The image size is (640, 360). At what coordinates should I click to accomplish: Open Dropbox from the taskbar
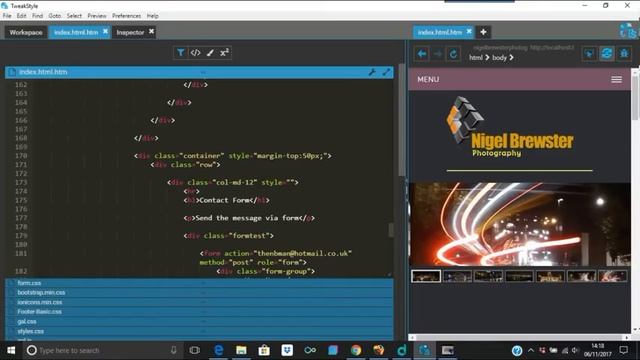coord(287,350)
